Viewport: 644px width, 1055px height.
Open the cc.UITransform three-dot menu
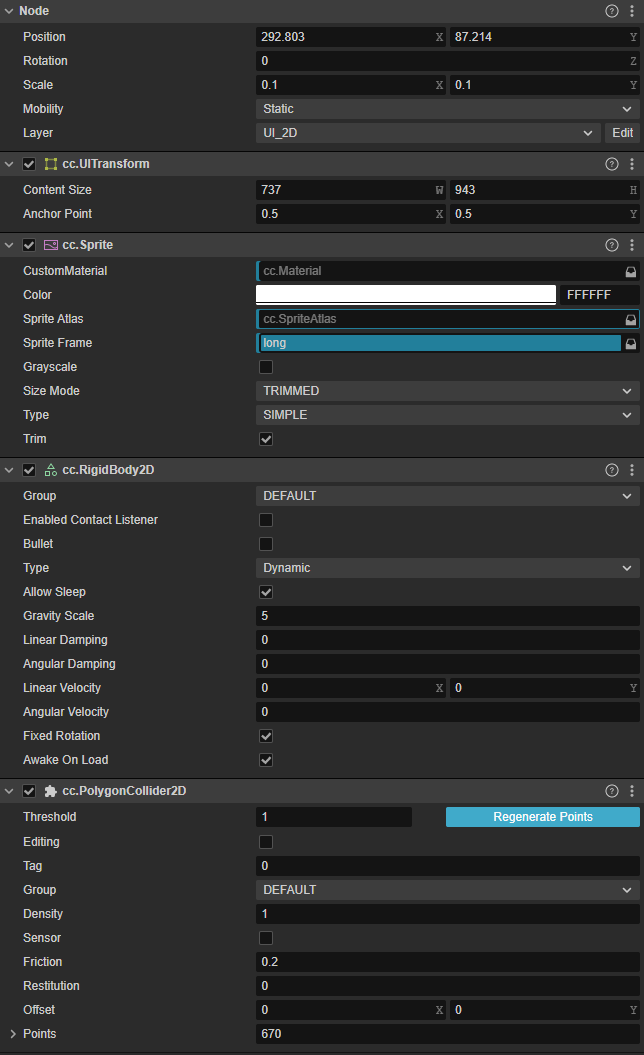point(632,164)
